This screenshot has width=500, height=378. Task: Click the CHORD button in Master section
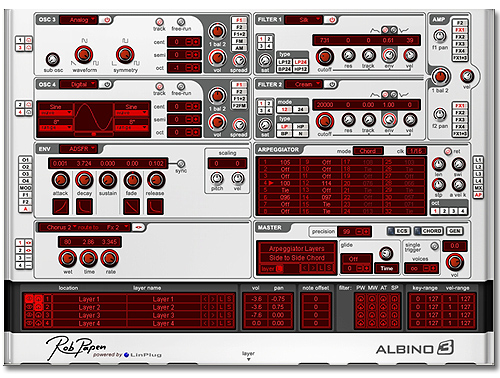point(429,231)
